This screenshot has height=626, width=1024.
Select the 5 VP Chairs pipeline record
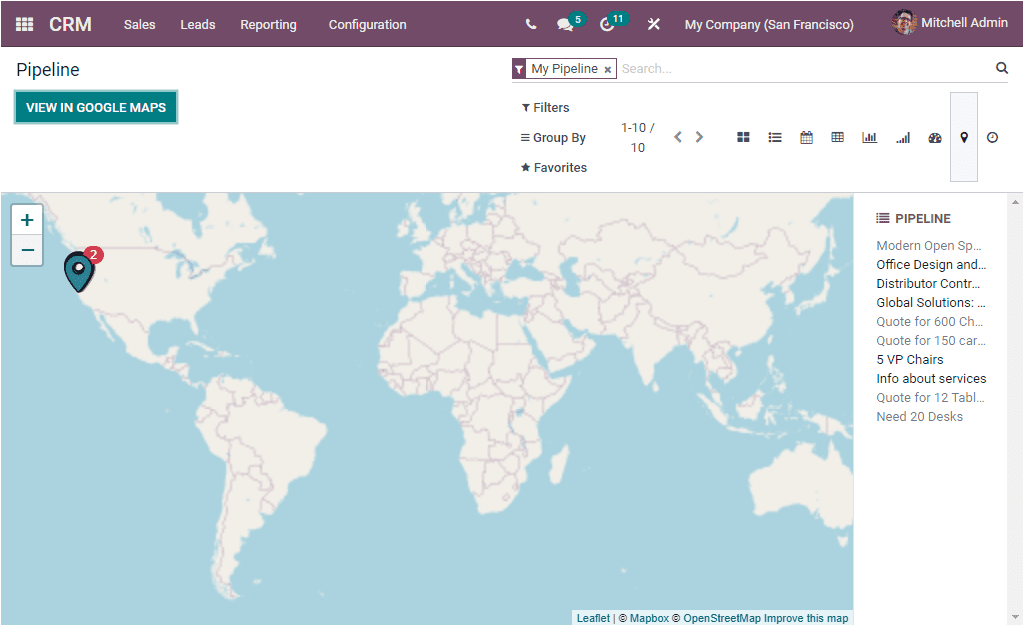pos(909,359)
